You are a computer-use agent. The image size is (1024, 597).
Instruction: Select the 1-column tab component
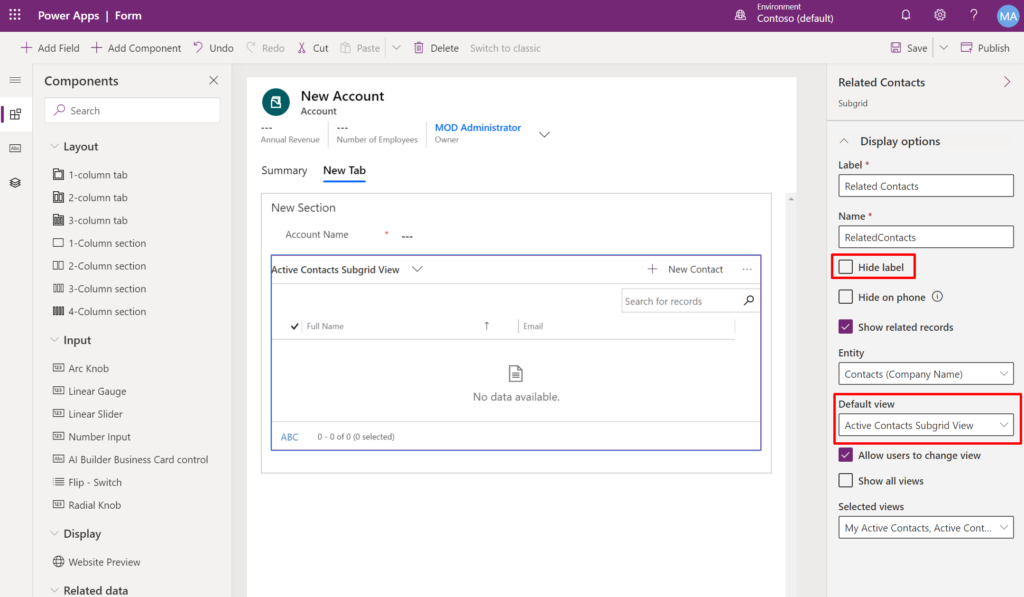pos(90,174)
